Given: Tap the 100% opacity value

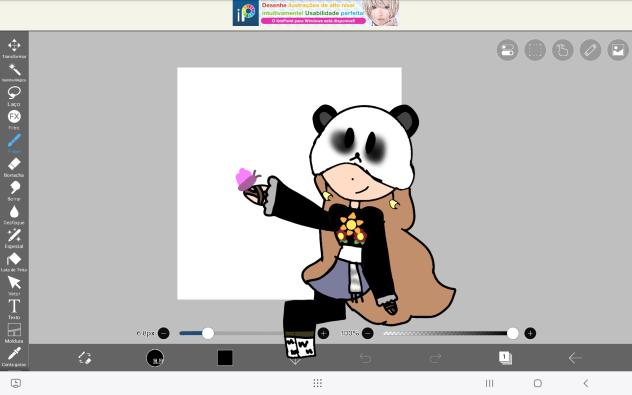Looking at the screenshot, I should click(349, 333).
